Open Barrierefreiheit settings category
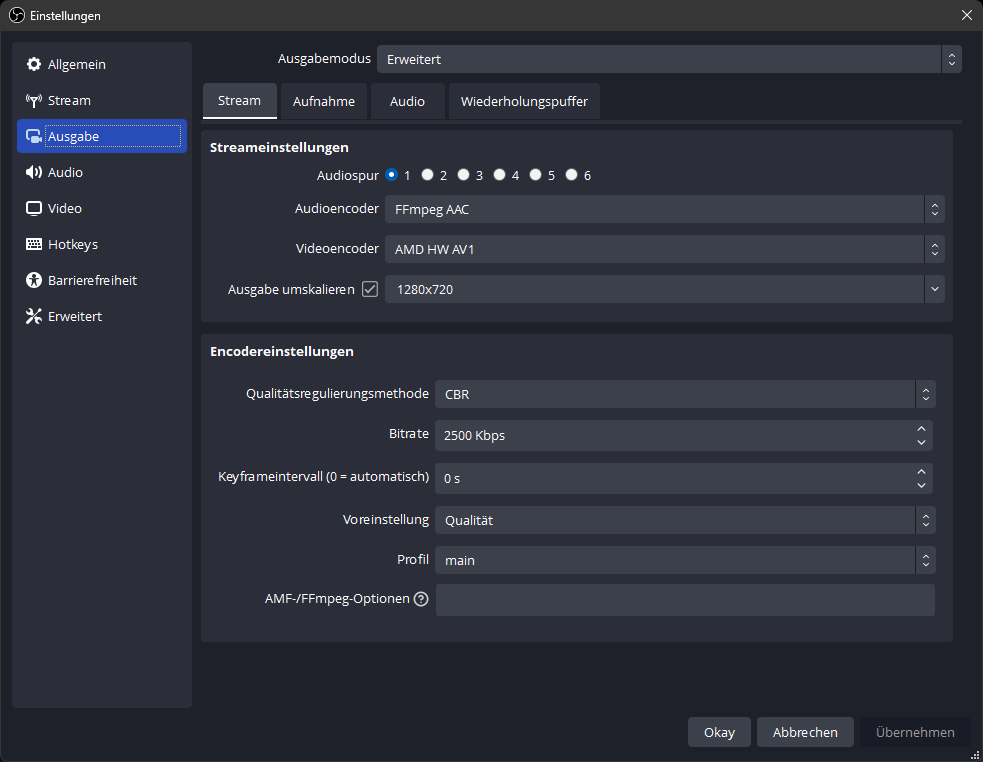983x762 pixels. tap(102, 280)
